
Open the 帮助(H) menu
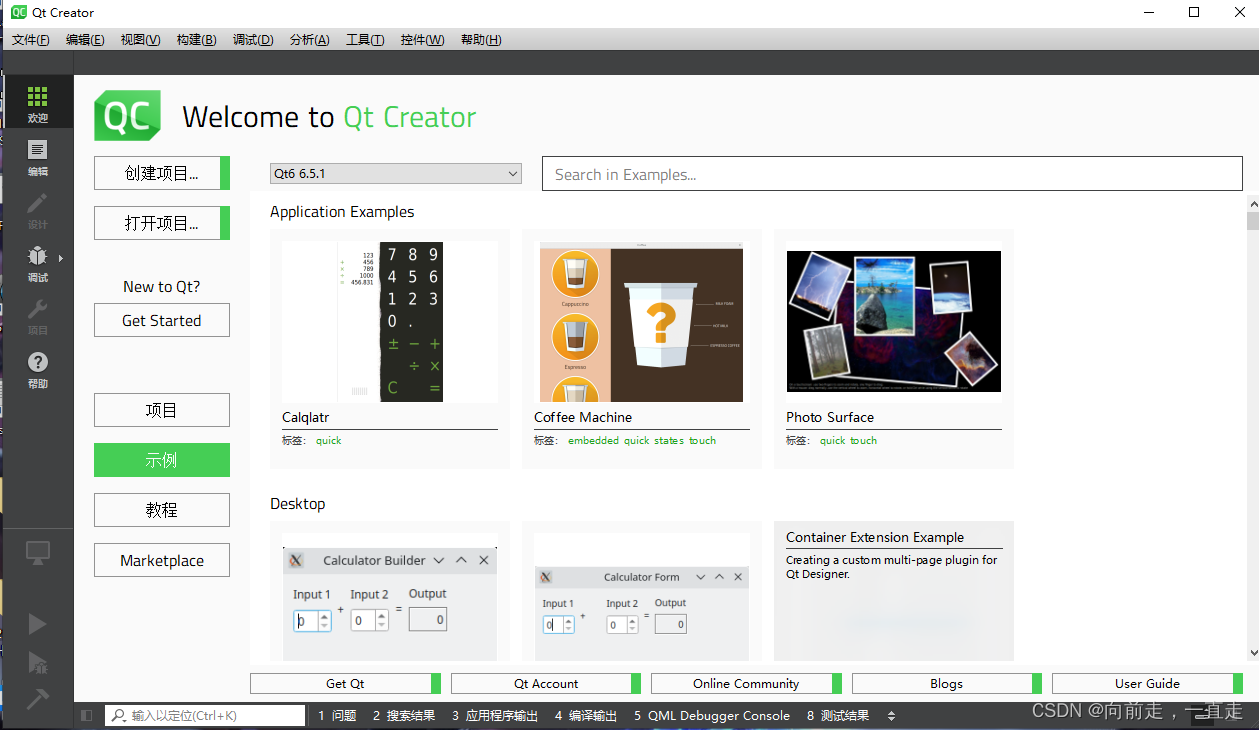tap(481, 39)
